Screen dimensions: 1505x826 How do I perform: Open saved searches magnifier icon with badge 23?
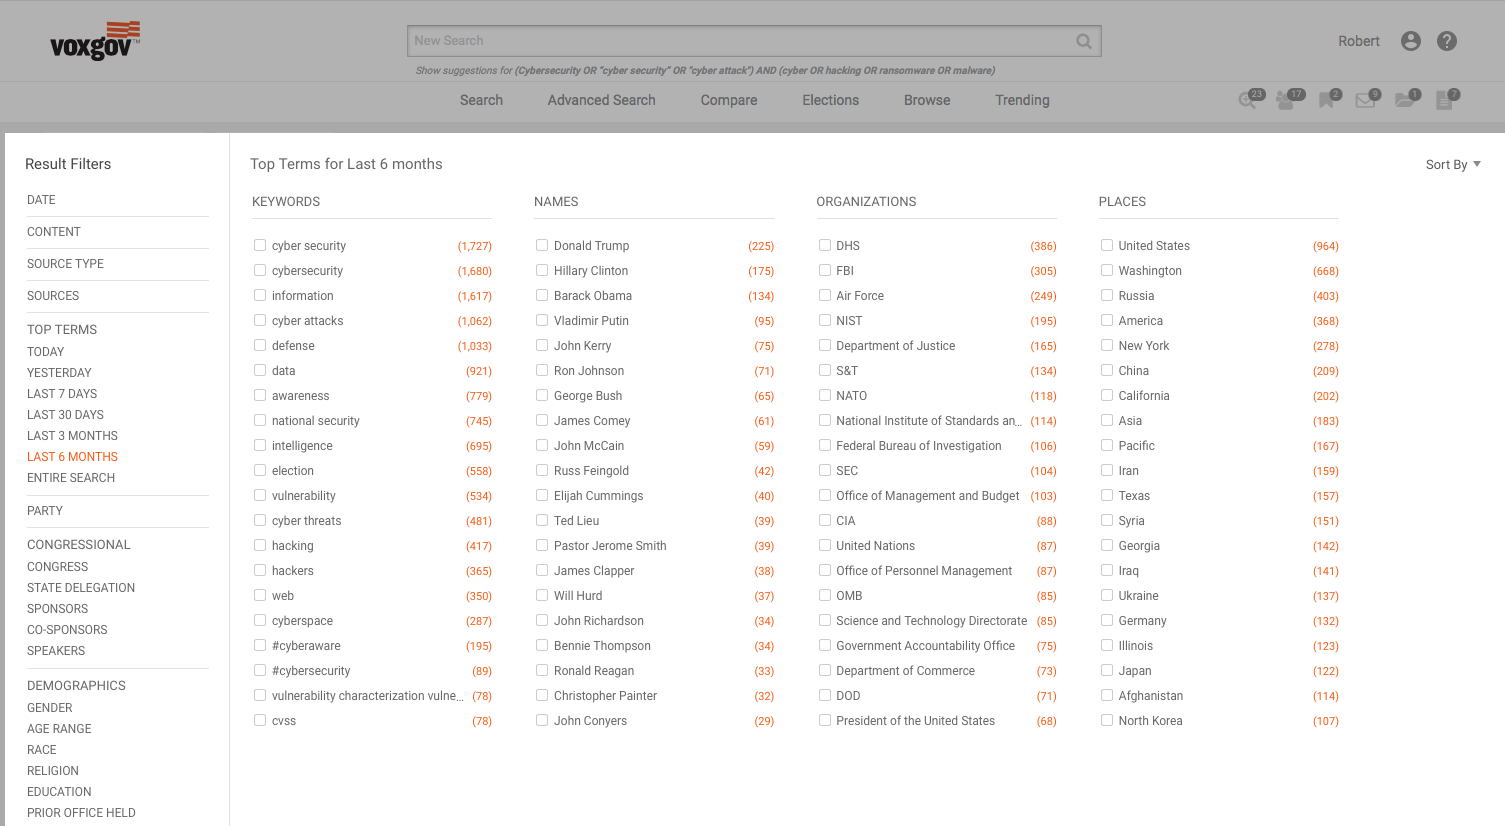(1248, 100)
